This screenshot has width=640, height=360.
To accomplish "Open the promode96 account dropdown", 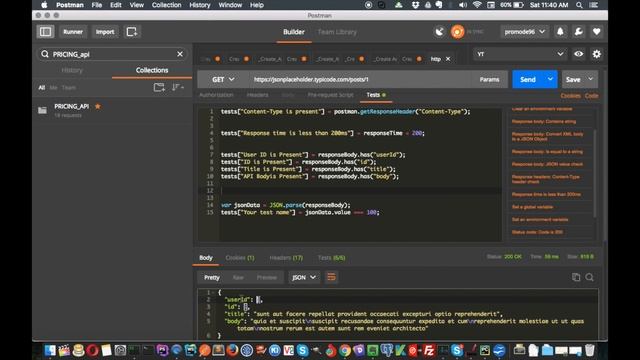I will point(524,31).
